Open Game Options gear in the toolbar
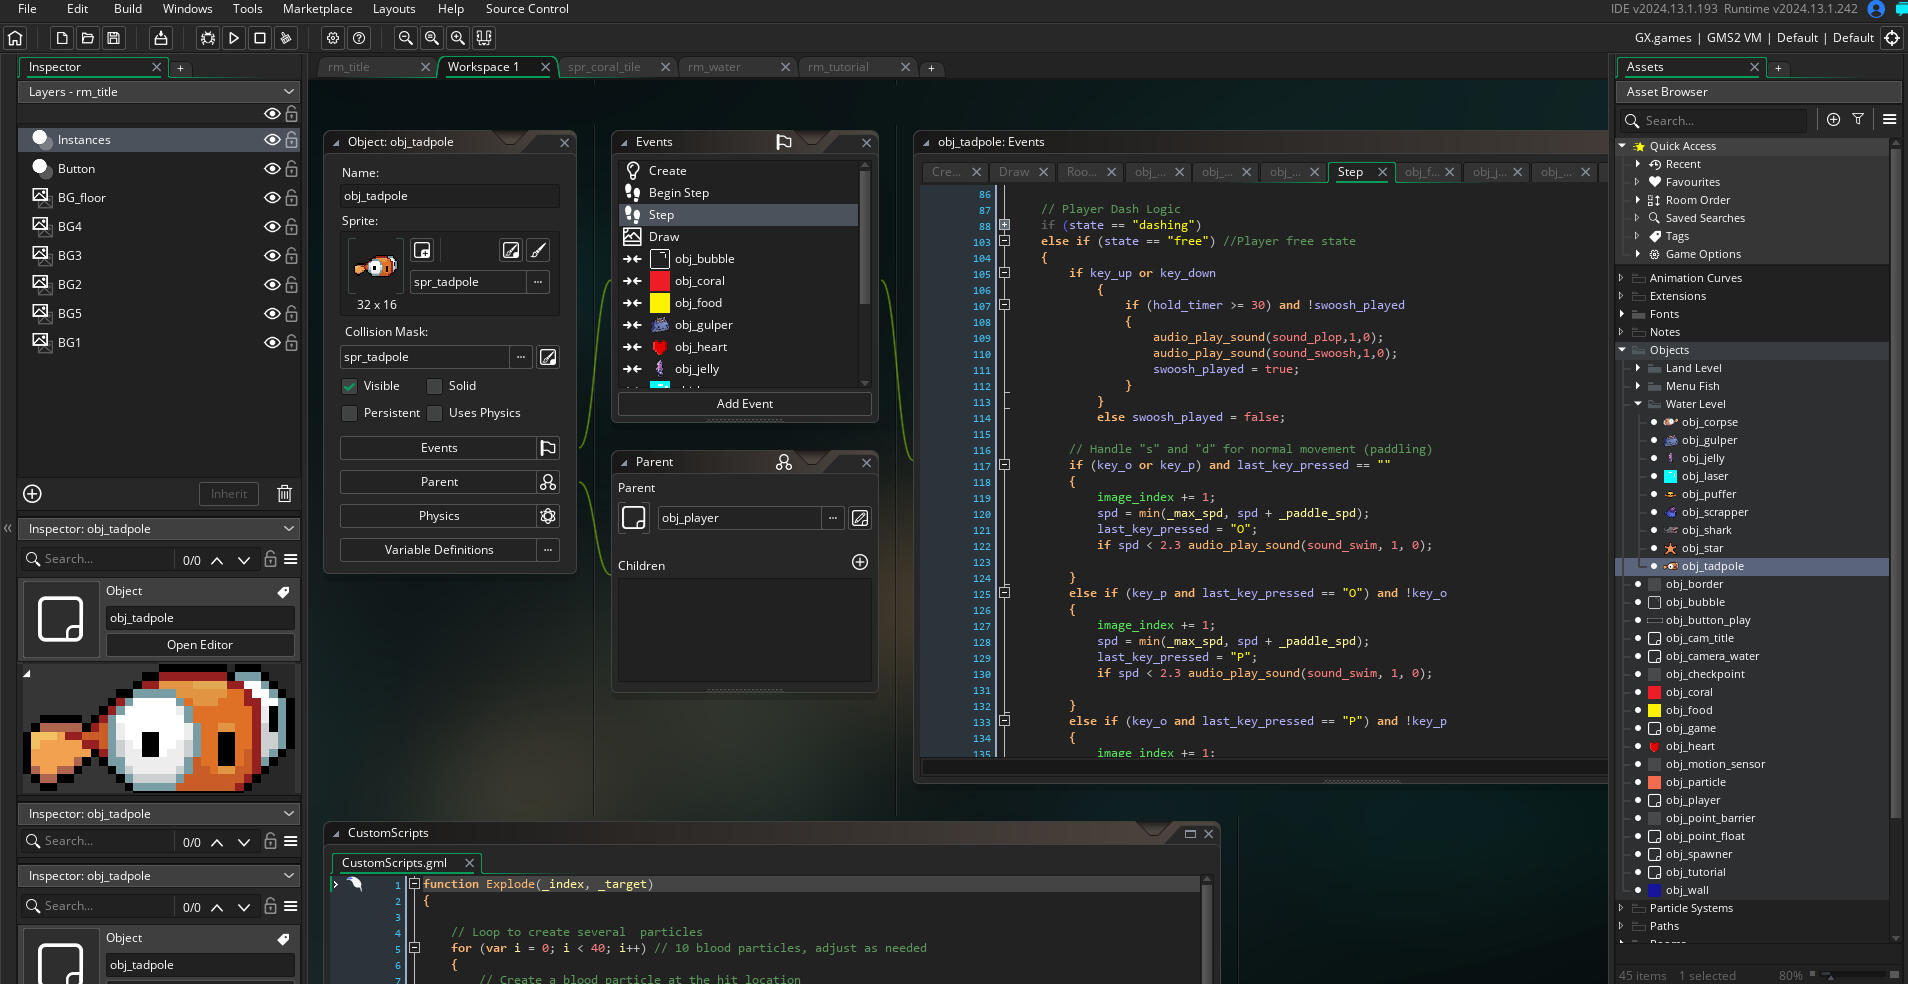Image resolution: width=1908 pixels, height=984 pixels. (x=333, y=38)
